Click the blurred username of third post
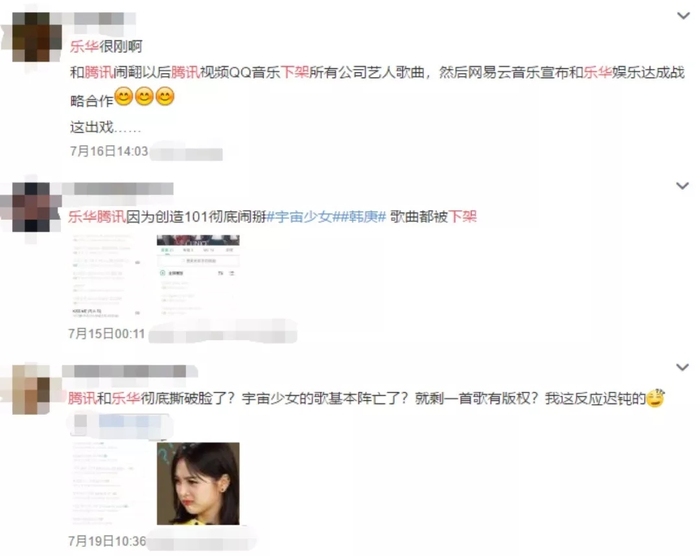 [129, 371]
